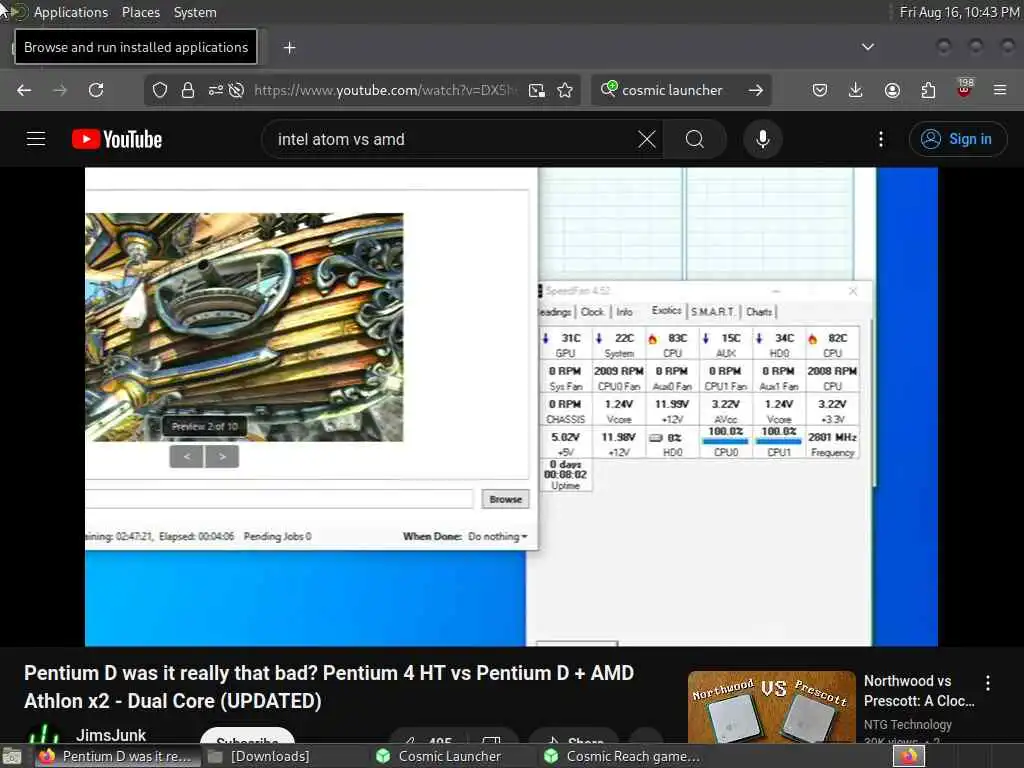The width and height of the screenshot is (1024, 768).
Task: Expand the list all tabs dropdown
Action: (x=867, y=47)
